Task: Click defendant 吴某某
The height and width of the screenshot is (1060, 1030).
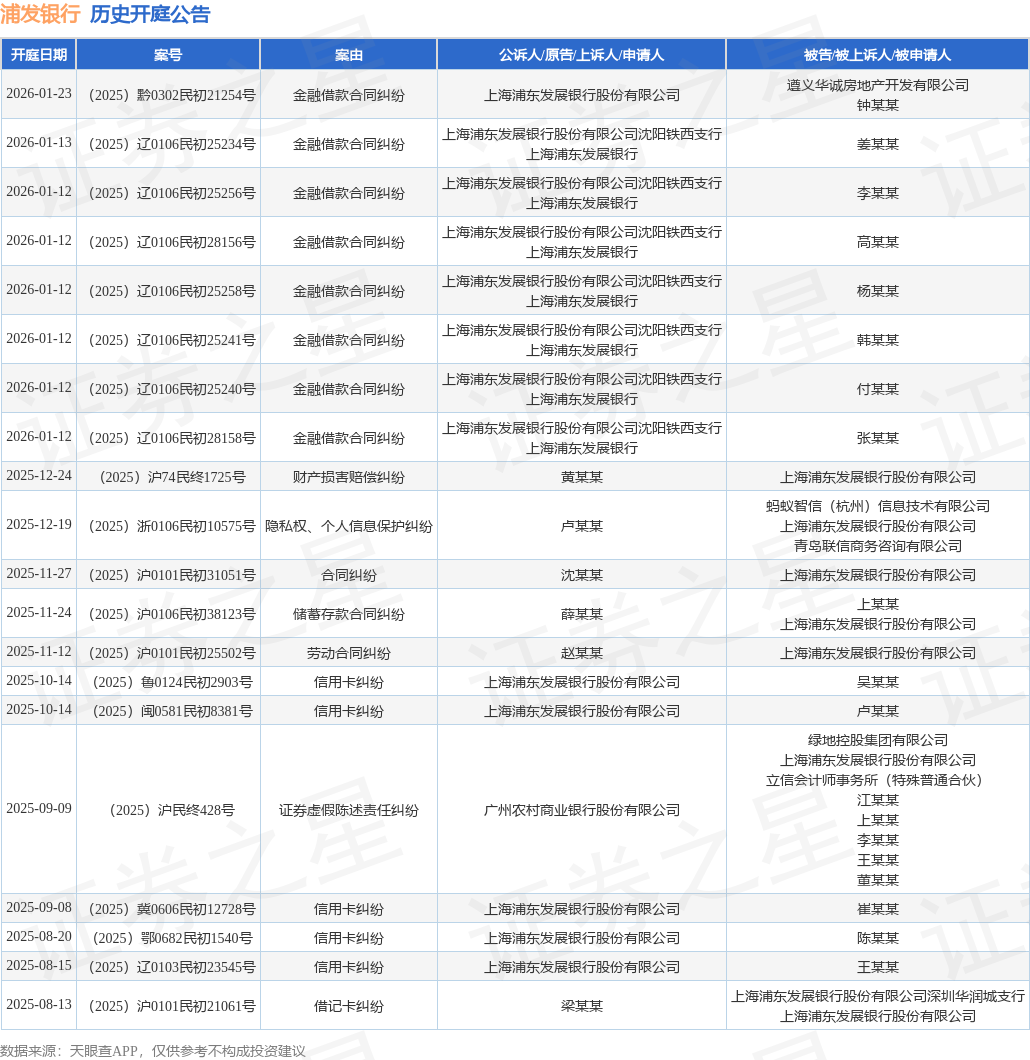Action: (877, 682)
